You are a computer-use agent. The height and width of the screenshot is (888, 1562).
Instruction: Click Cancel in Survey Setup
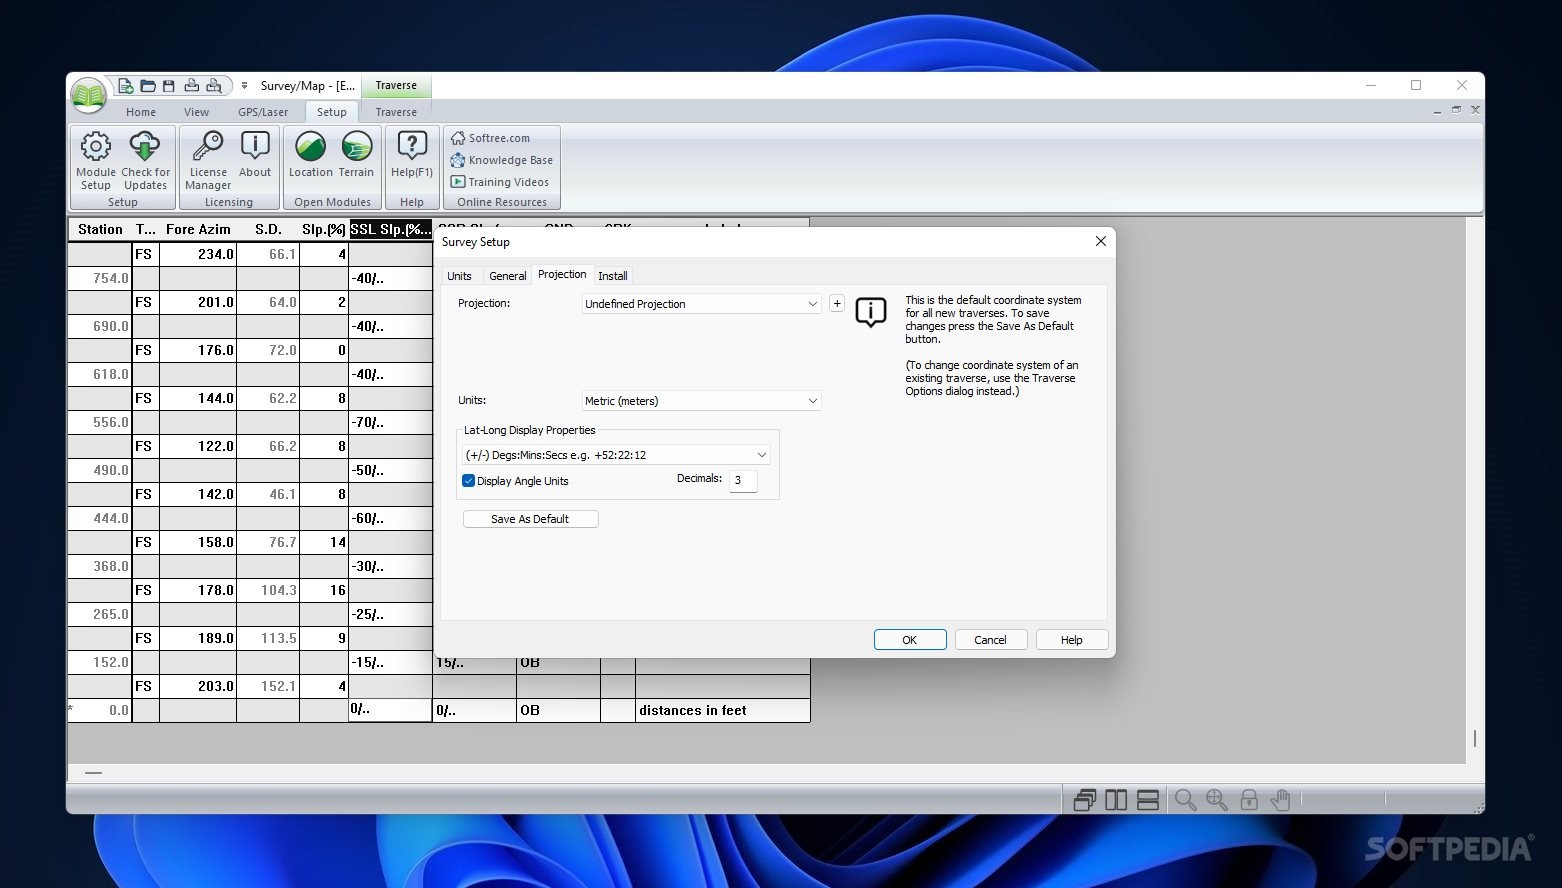(990, 640)
